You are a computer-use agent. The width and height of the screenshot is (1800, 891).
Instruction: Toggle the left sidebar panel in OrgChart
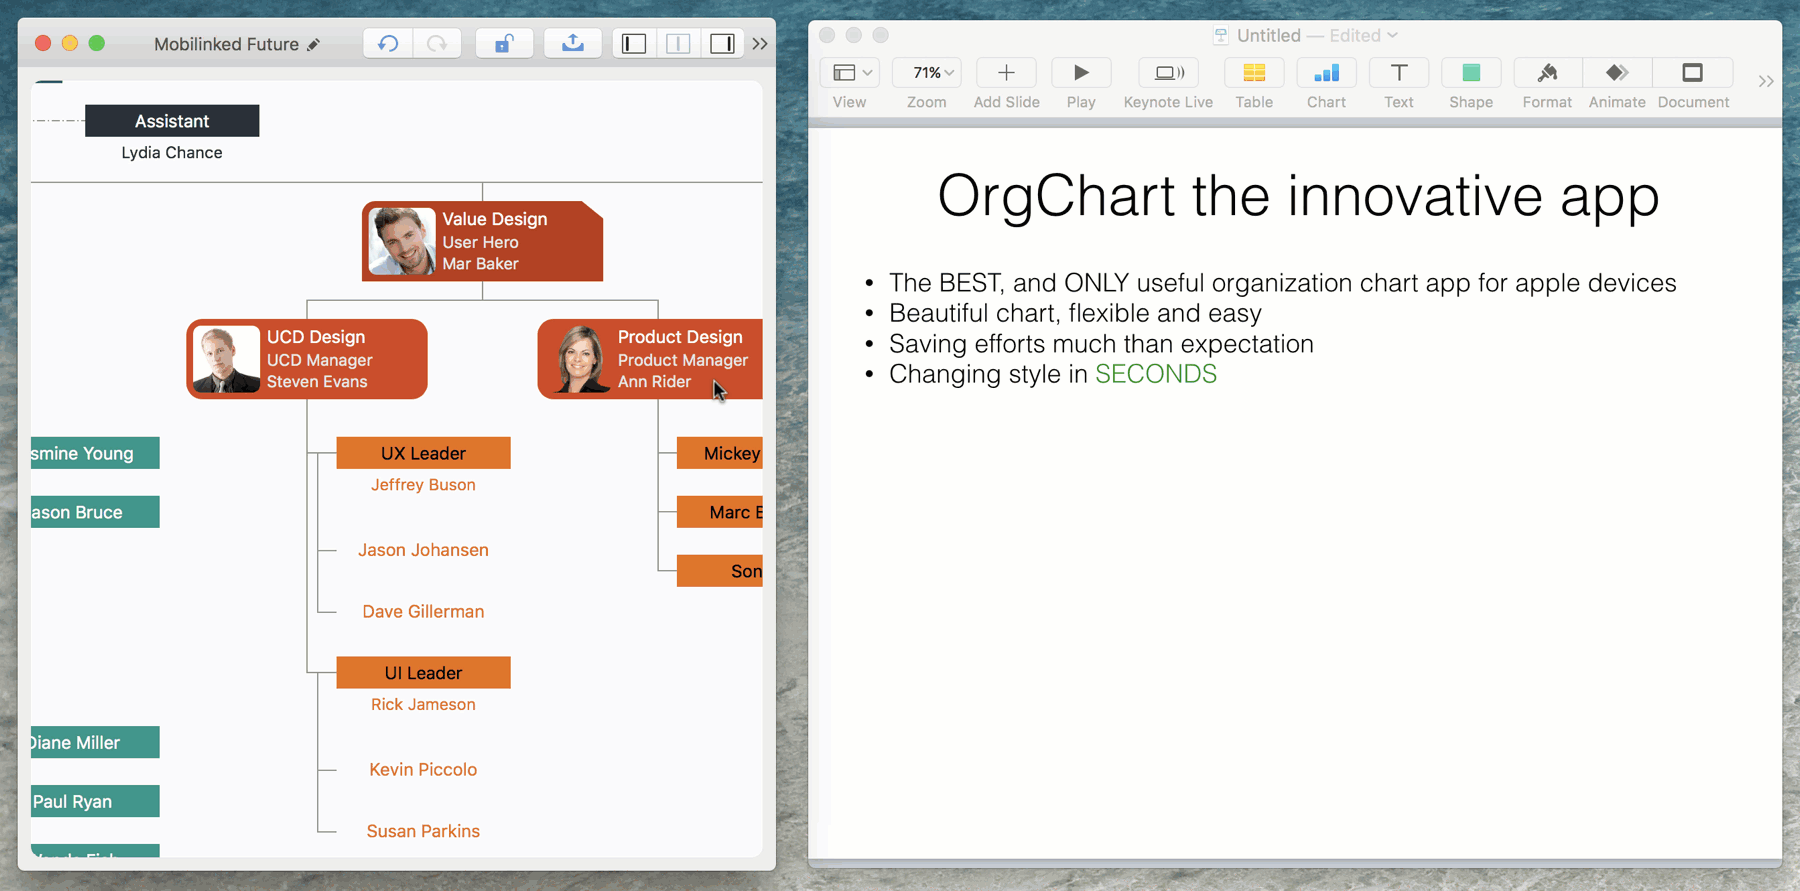click(634, 43)
